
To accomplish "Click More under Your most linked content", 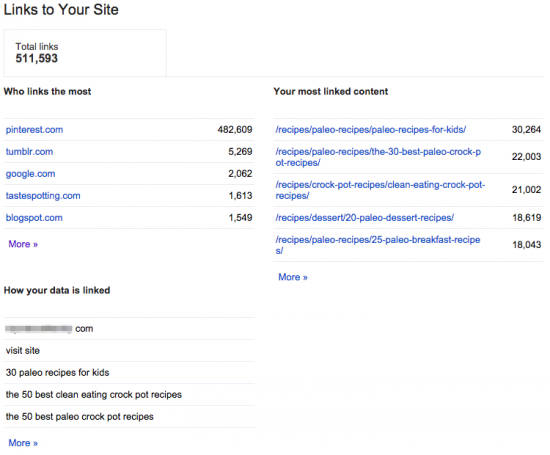I will coord(293,277).
